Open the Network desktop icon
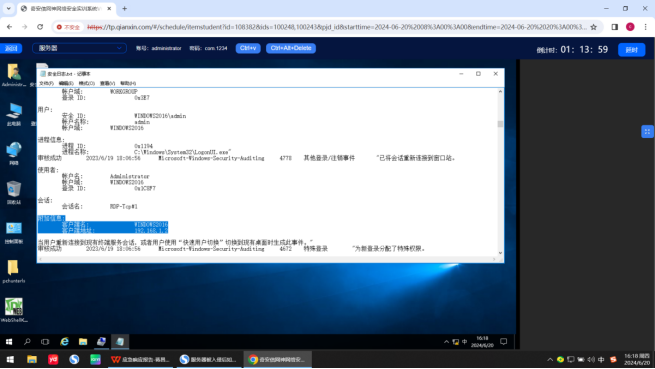 click(14, 153)
